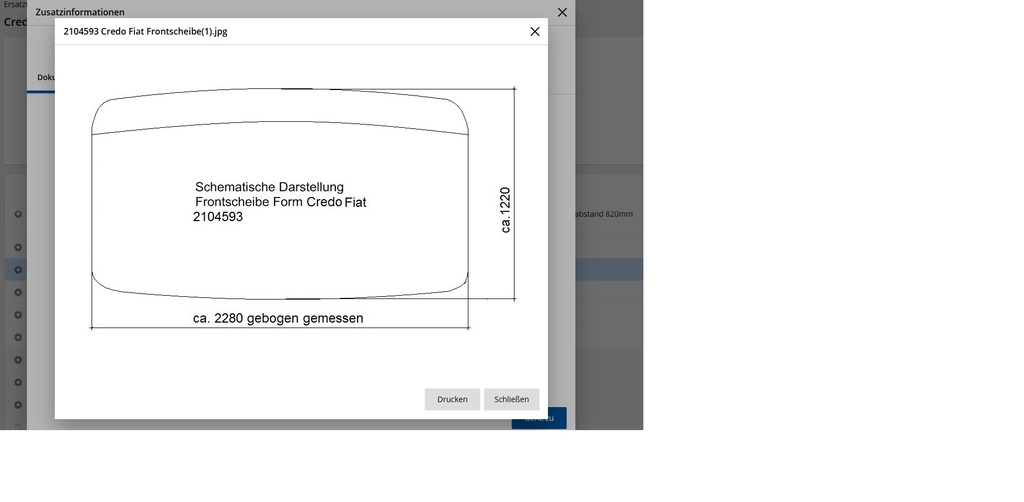Click the windshield schematic drawing image
The image size is (1024, 502).
304,208
